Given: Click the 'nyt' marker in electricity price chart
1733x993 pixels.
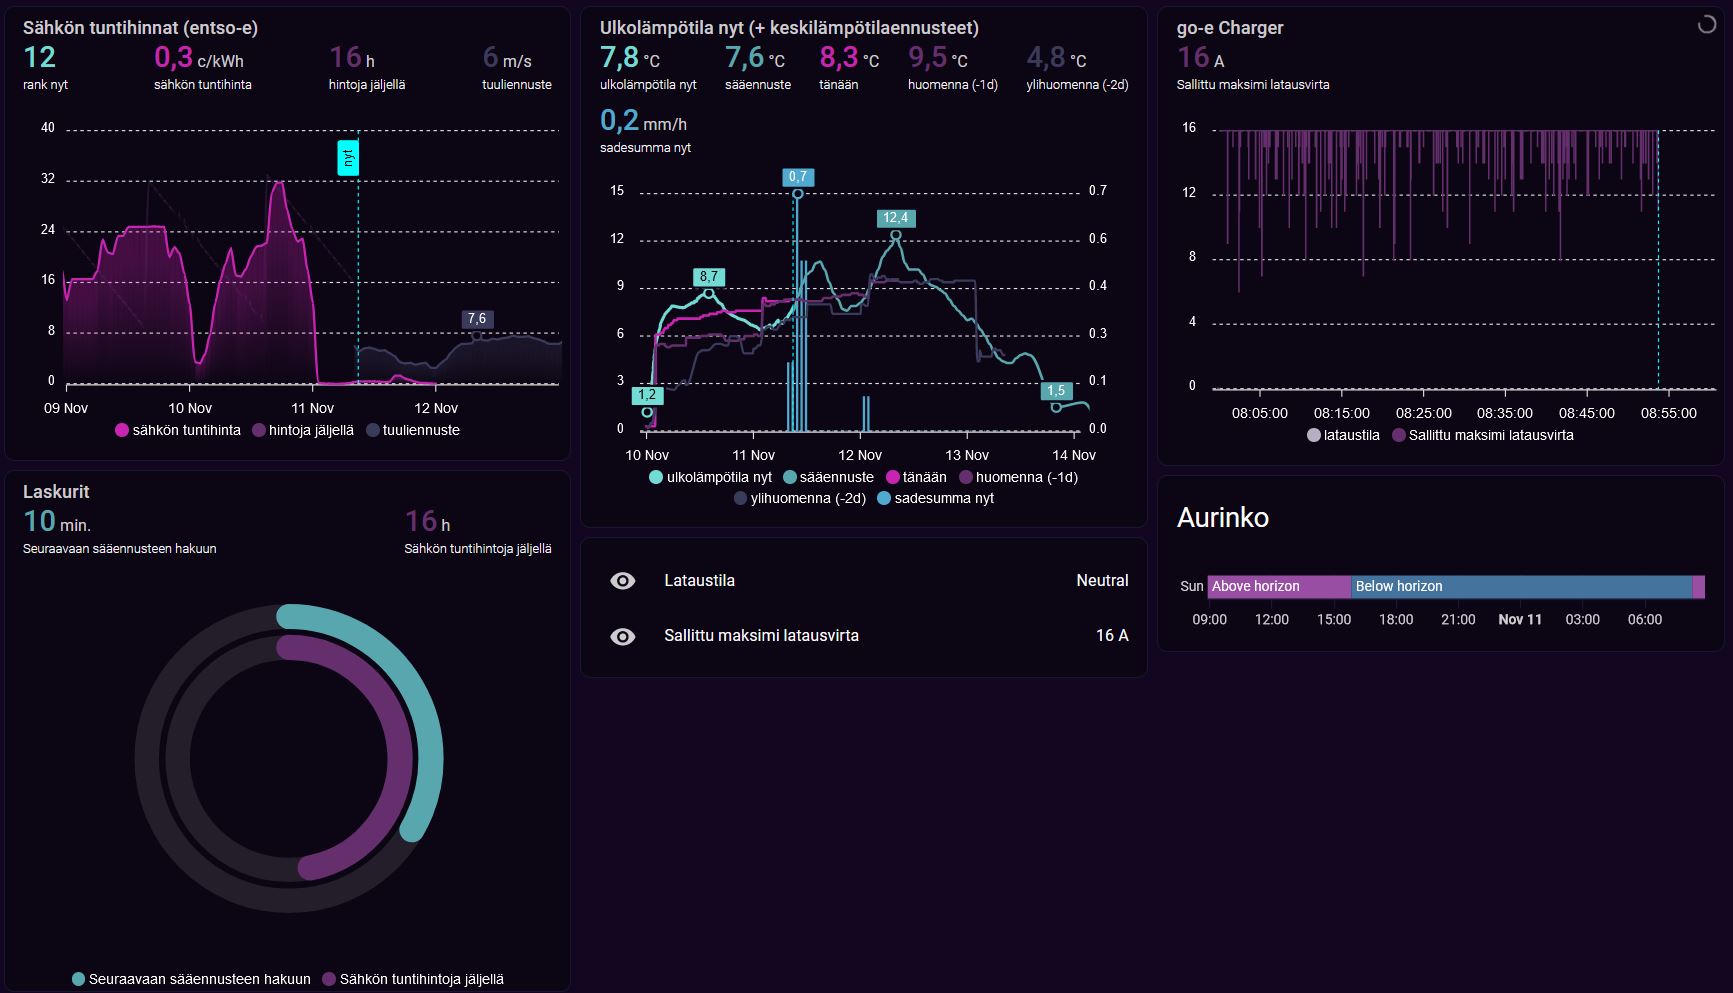Looking at the screenshot, I should pos(348,158).
